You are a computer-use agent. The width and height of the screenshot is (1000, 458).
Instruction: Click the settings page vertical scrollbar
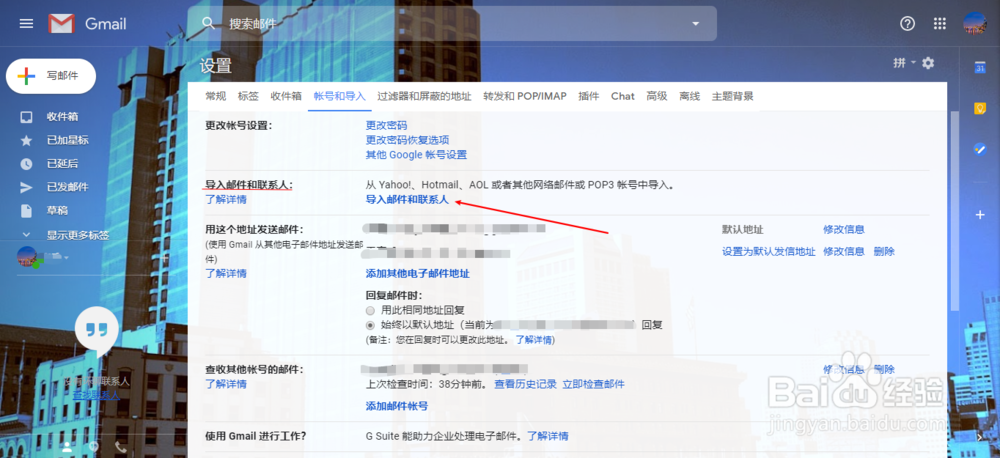(954, 211)
